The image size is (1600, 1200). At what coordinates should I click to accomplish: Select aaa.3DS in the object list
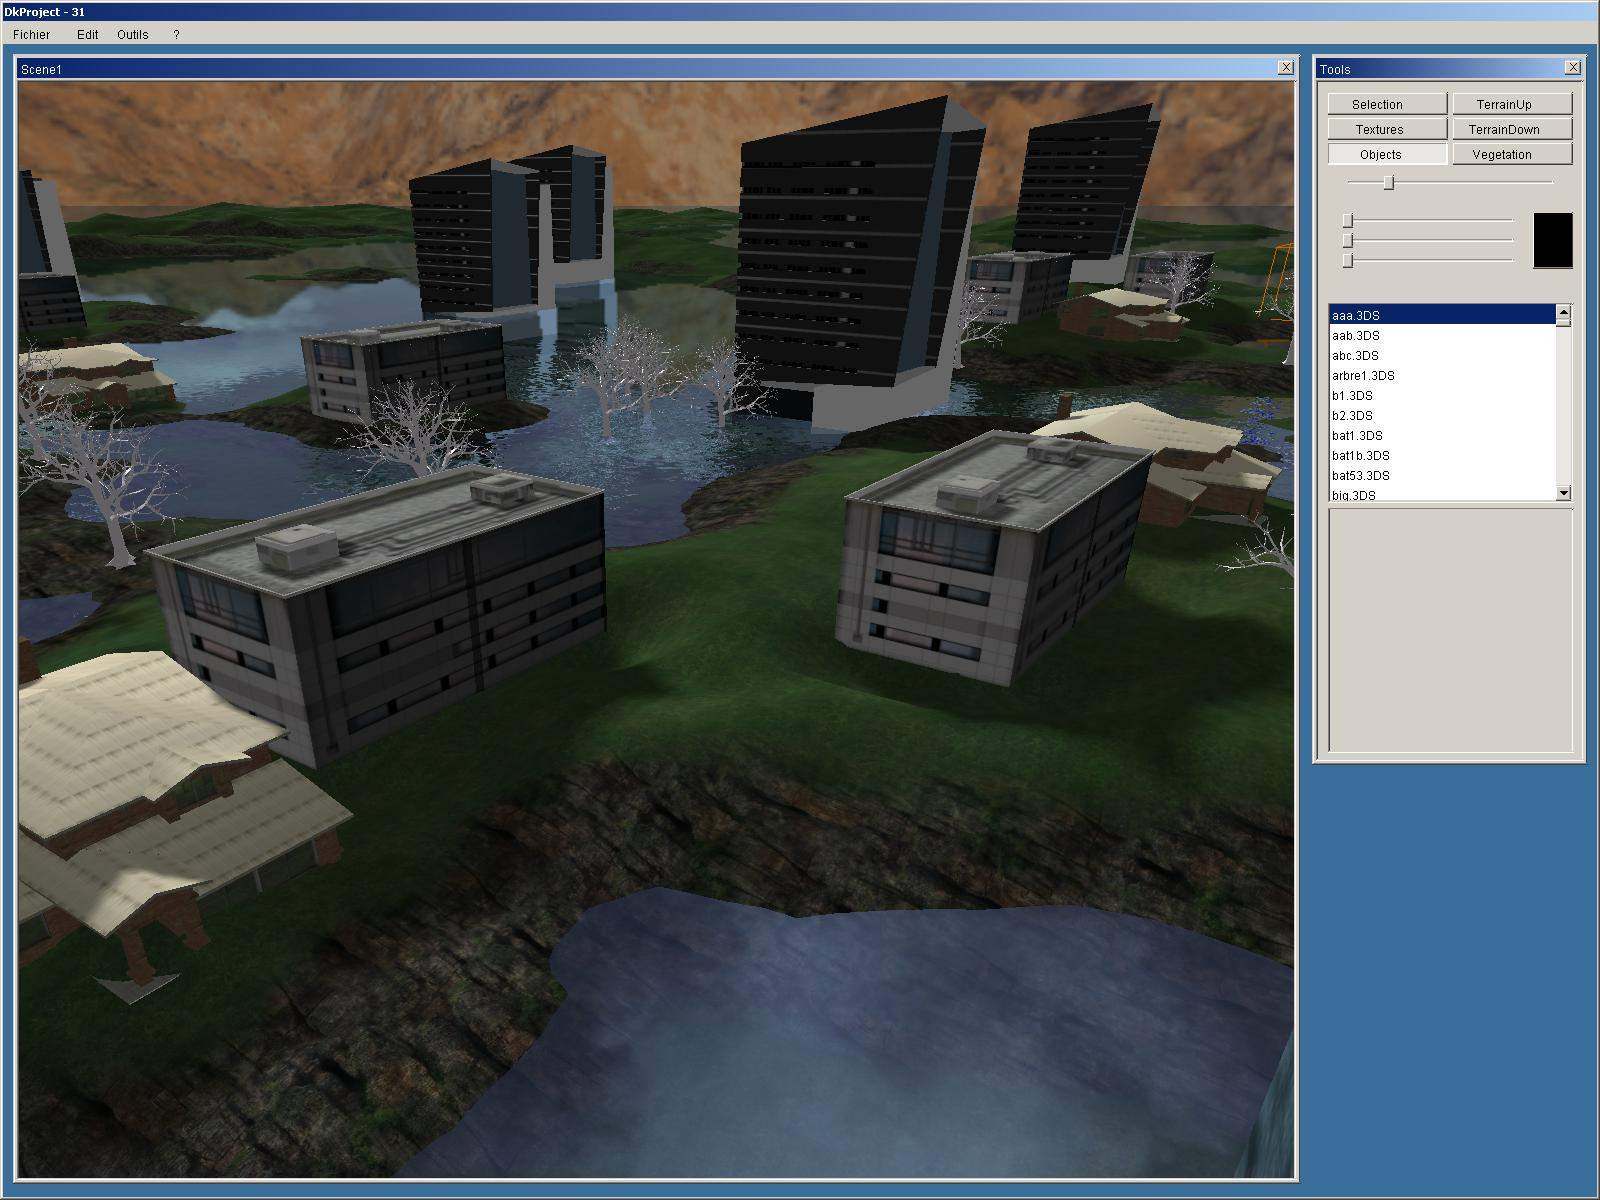point(1356,315)
